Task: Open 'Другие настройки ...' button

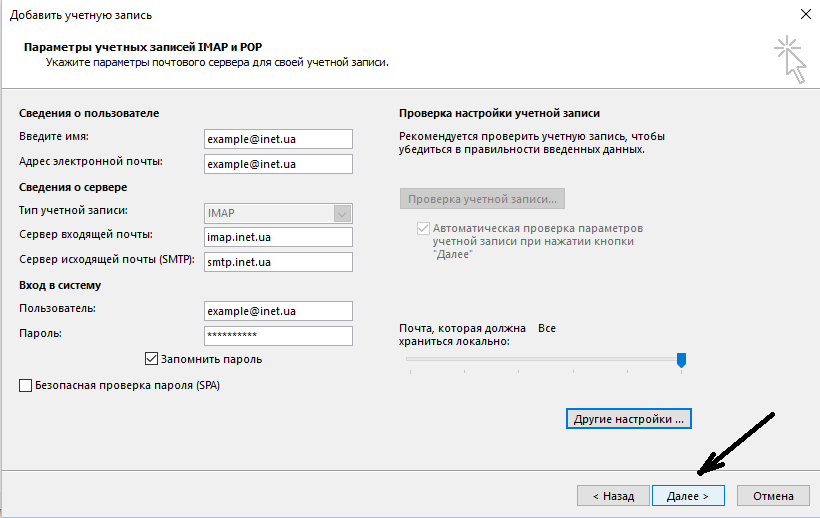Action: pyautogui.click(x=629, y=418)
